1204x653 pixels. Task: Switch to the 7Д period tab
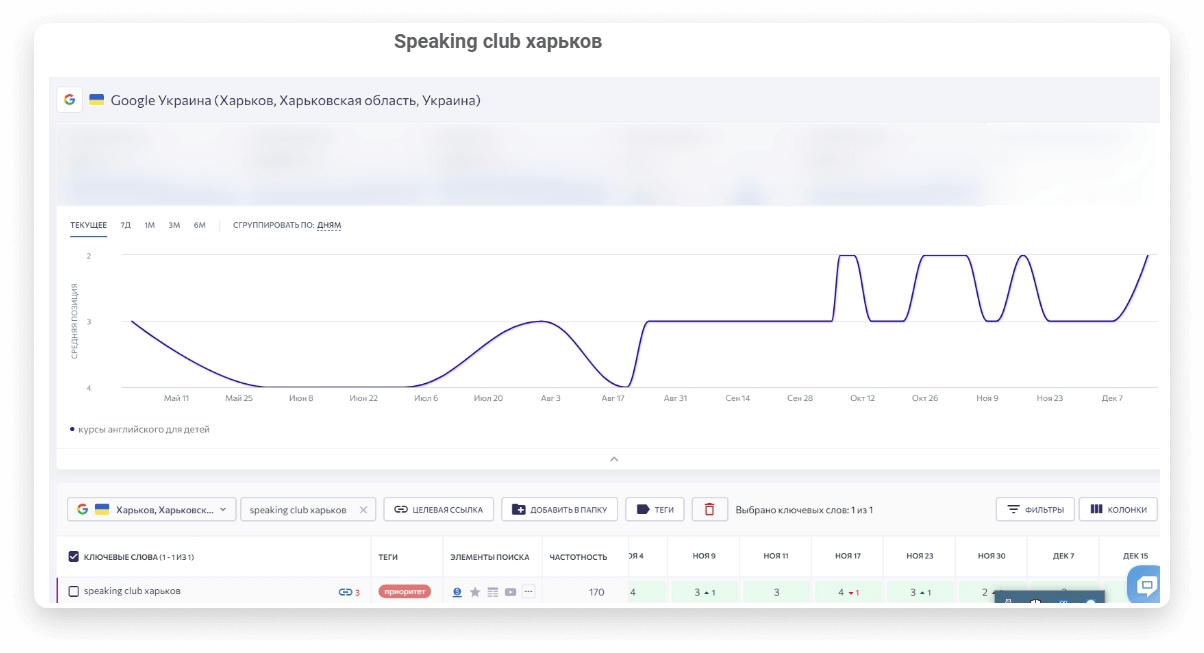125,225
